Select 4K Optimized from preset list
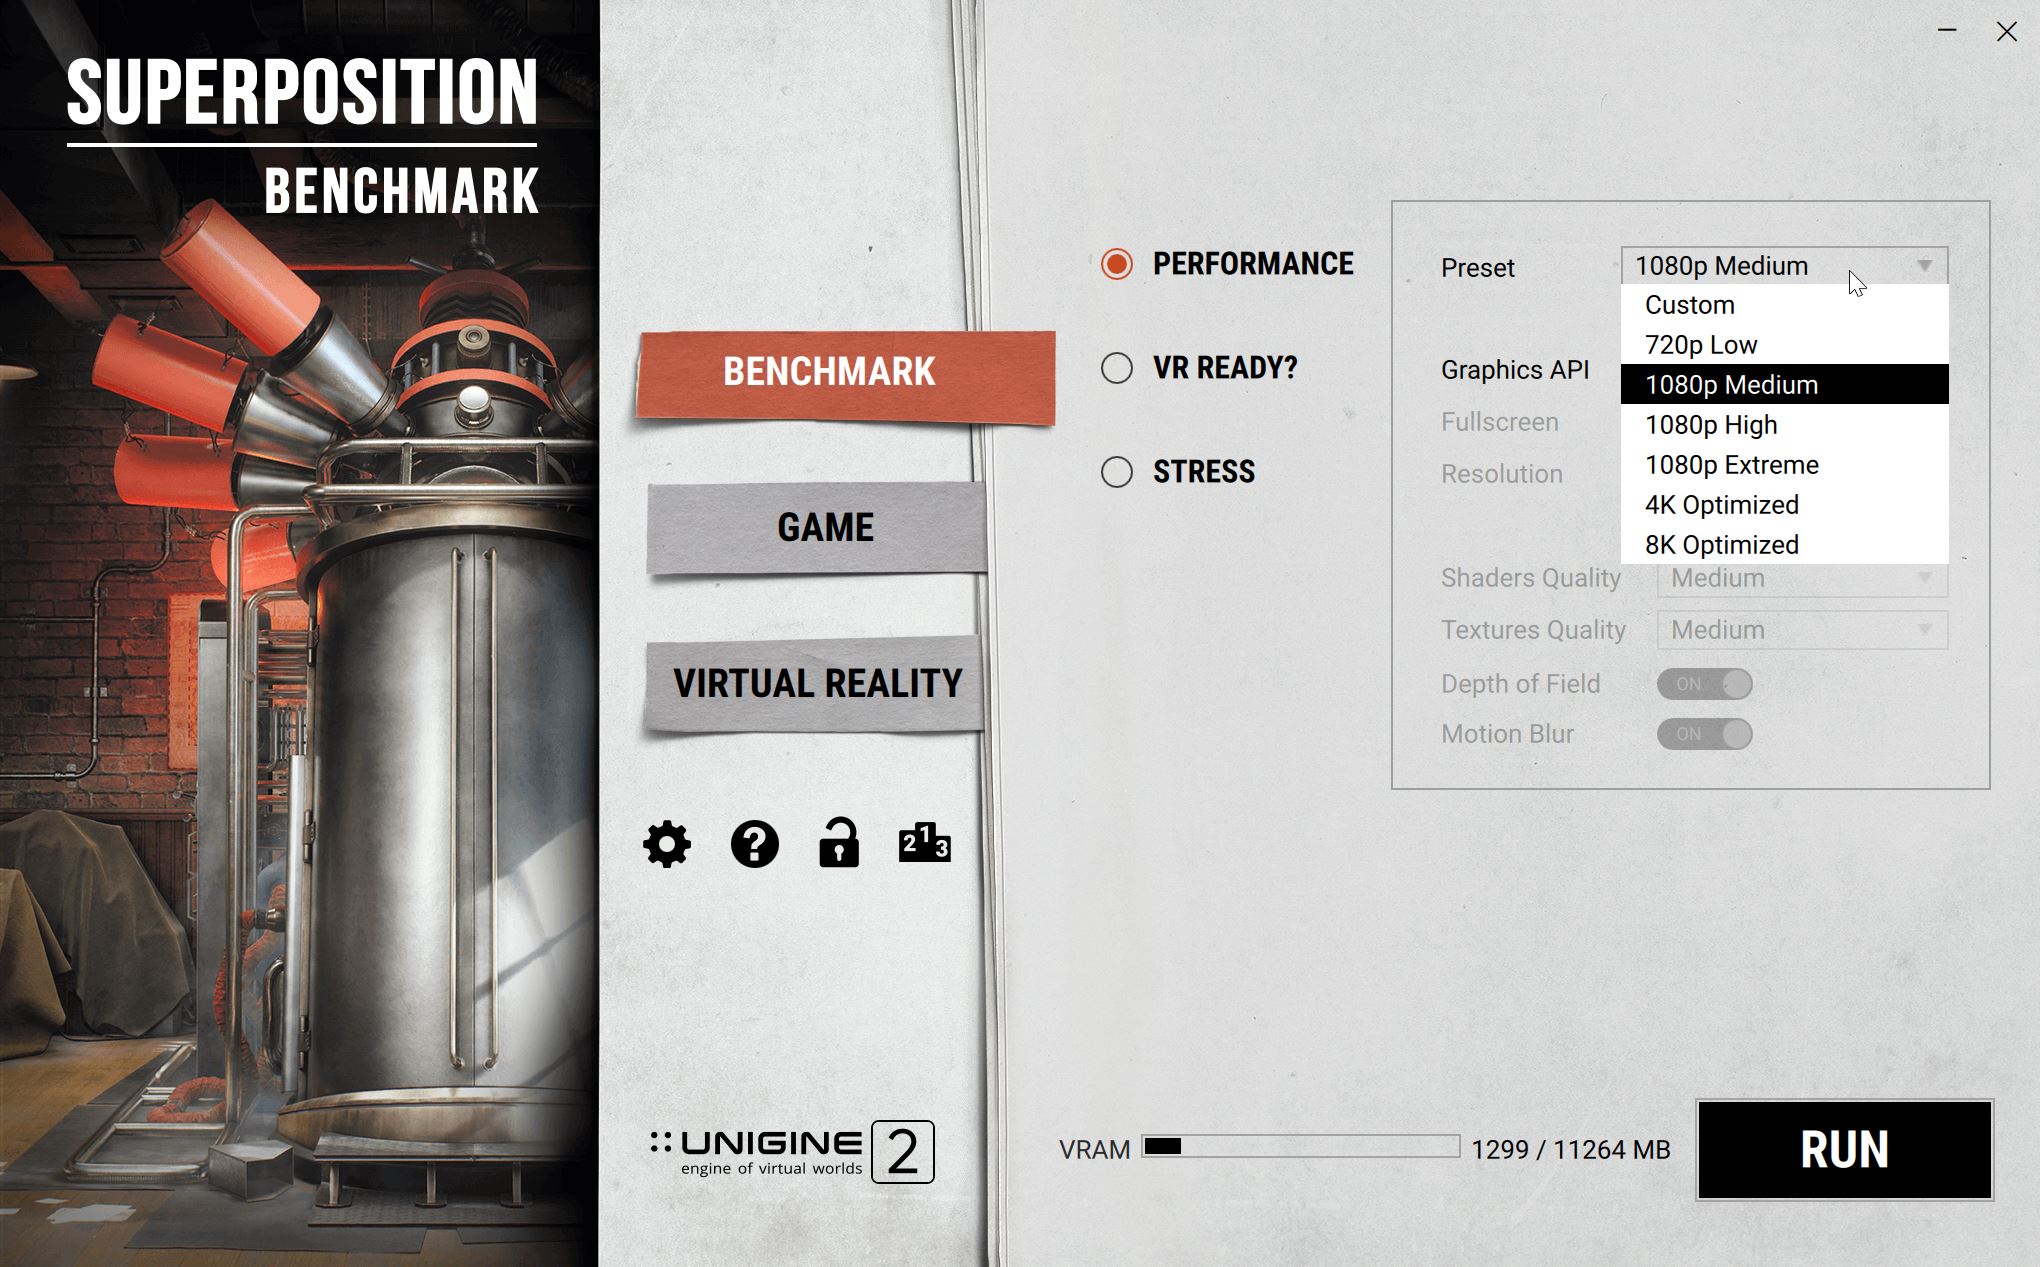 click(1722, 505)
